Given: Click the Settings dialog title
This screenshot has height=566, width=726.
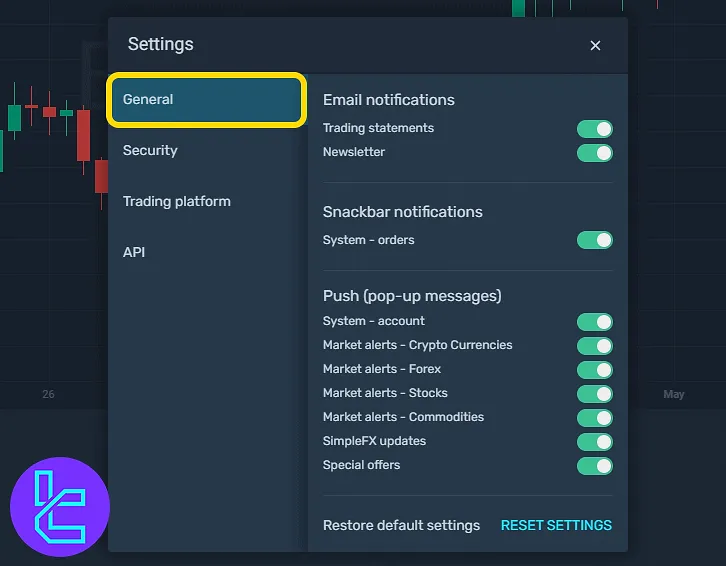Looking at the screenshot, I should click(x=161, y=44).
